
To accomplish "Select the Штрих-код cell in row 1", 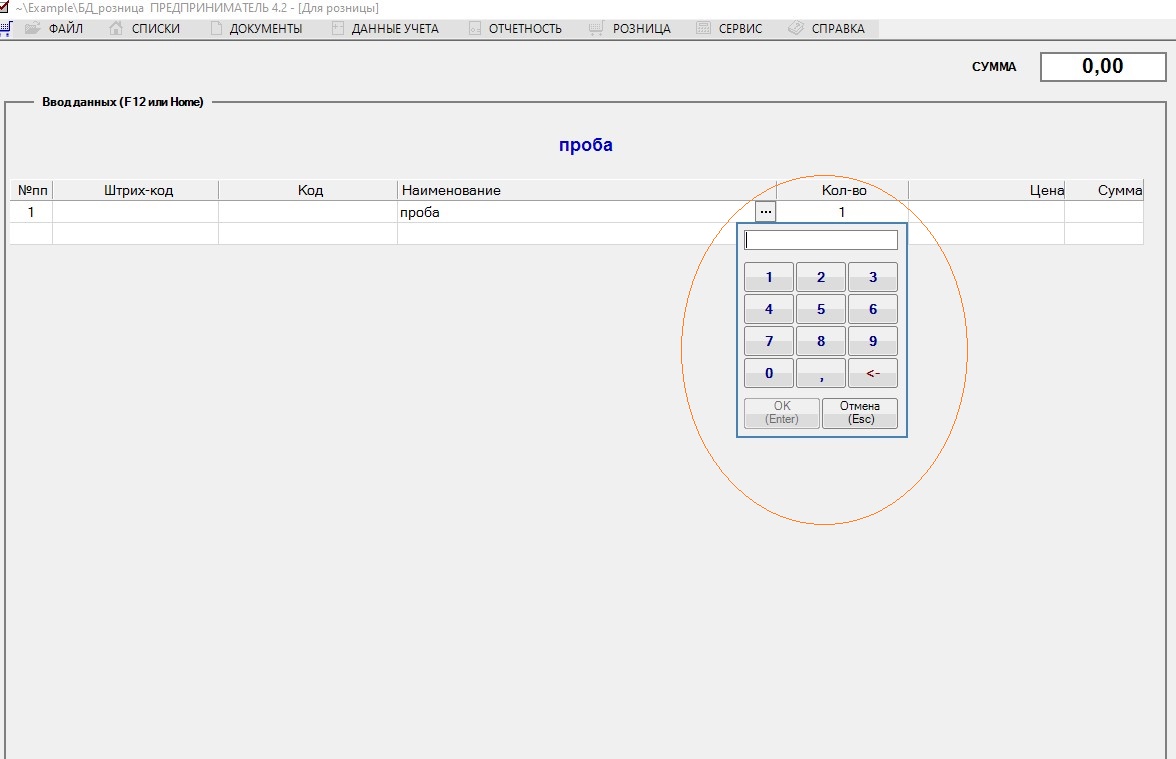I will 135,212.
